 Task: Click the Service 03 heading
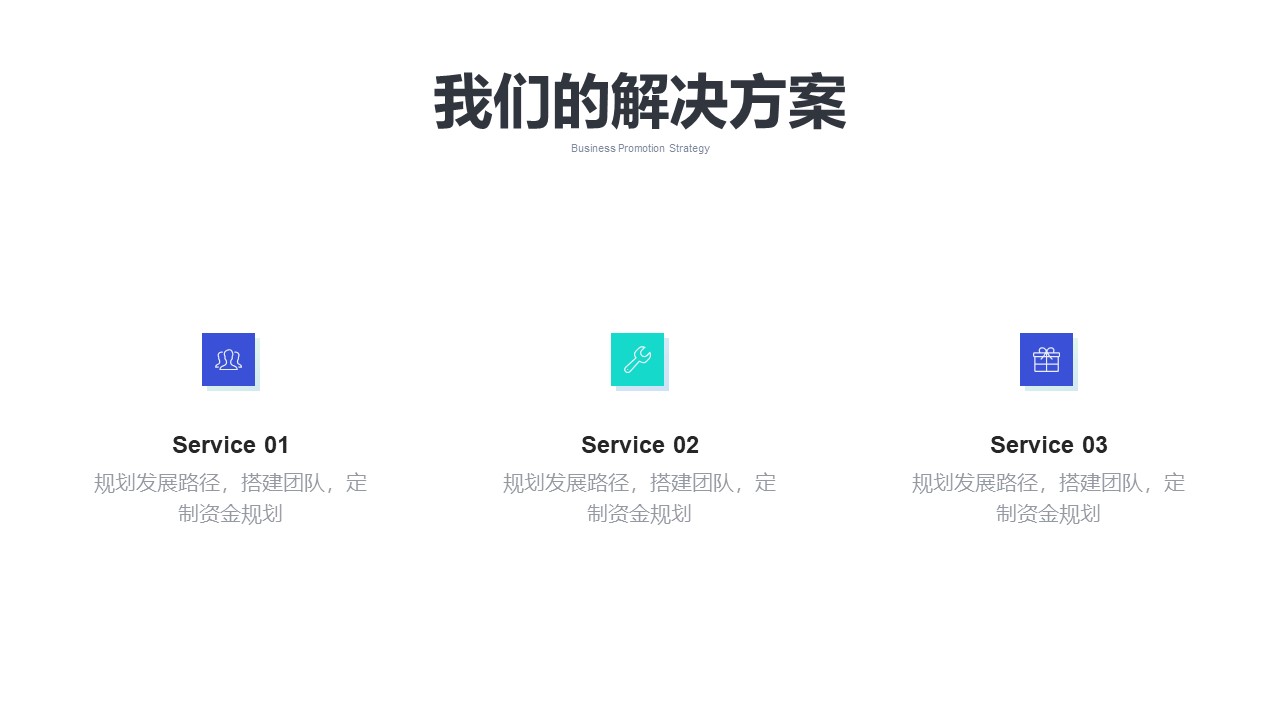tap(1049, 445)
